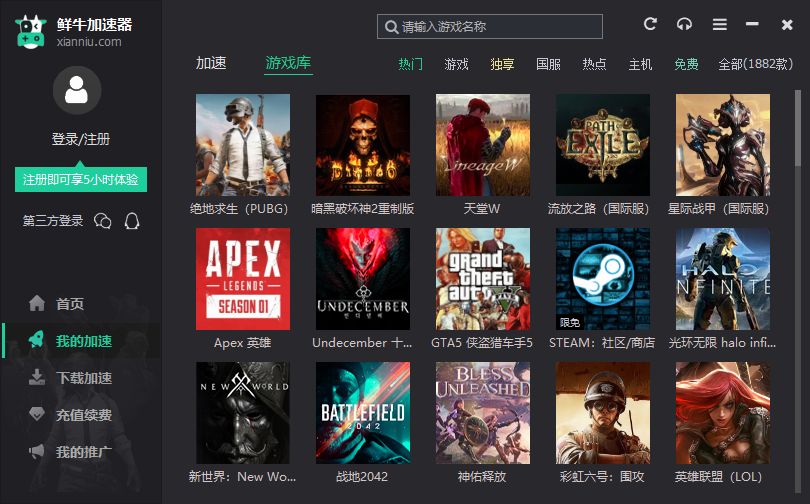810x504 pixels.
Task: Click 注册即可享5小时体验 banner button
Action: (81, 179)
